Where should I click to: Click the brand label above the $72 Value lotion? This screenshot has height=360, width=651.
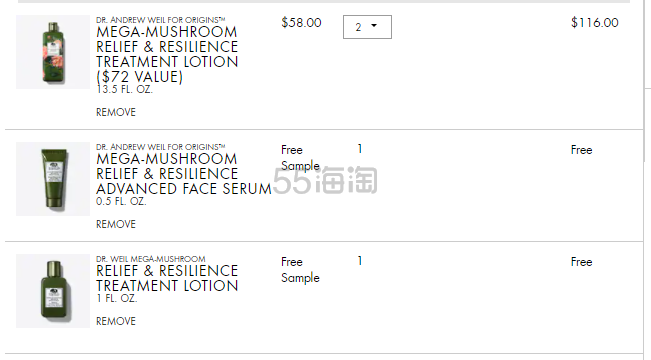[161, 20]
